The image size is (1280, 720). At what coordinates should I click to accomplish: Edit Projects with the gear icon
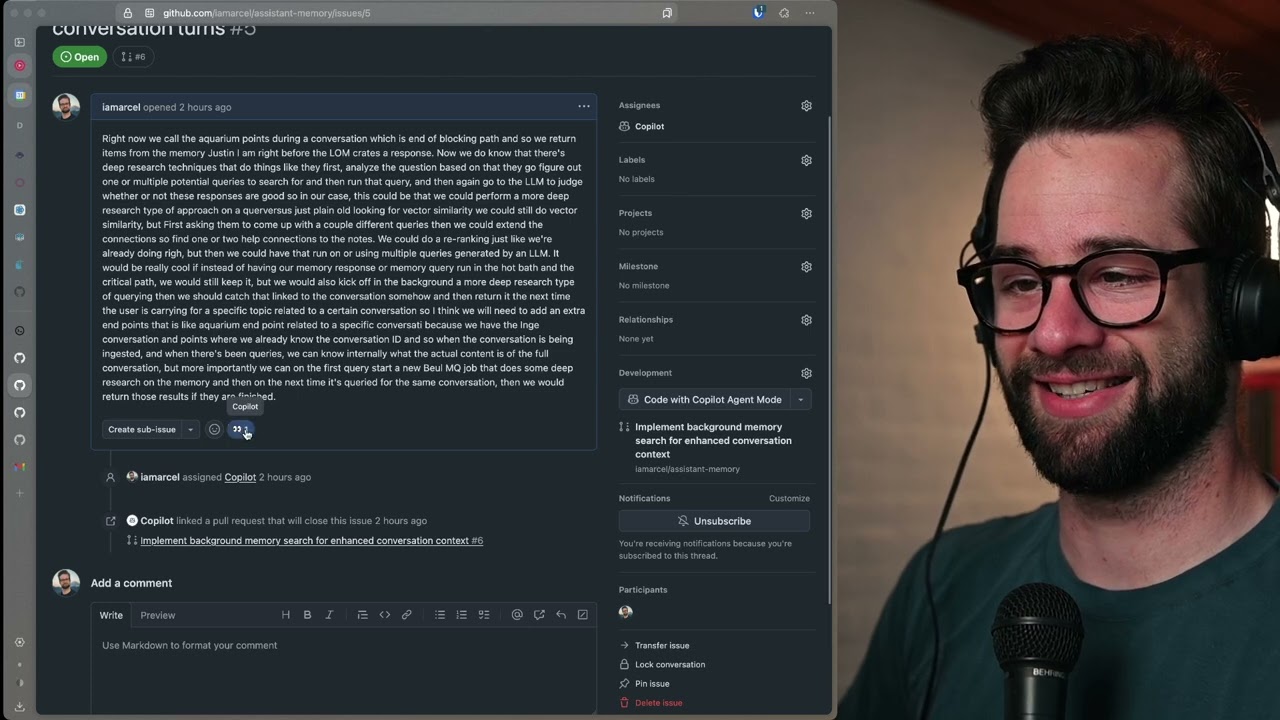coord(806,213)
